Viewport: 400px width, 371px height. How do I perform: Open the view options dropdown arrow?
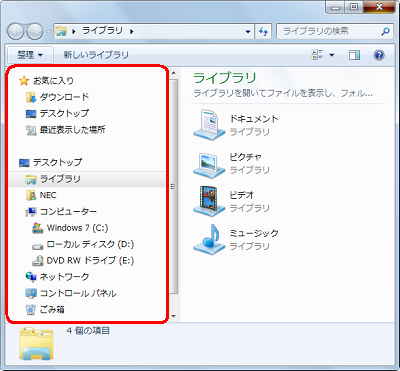pos(332,55)
